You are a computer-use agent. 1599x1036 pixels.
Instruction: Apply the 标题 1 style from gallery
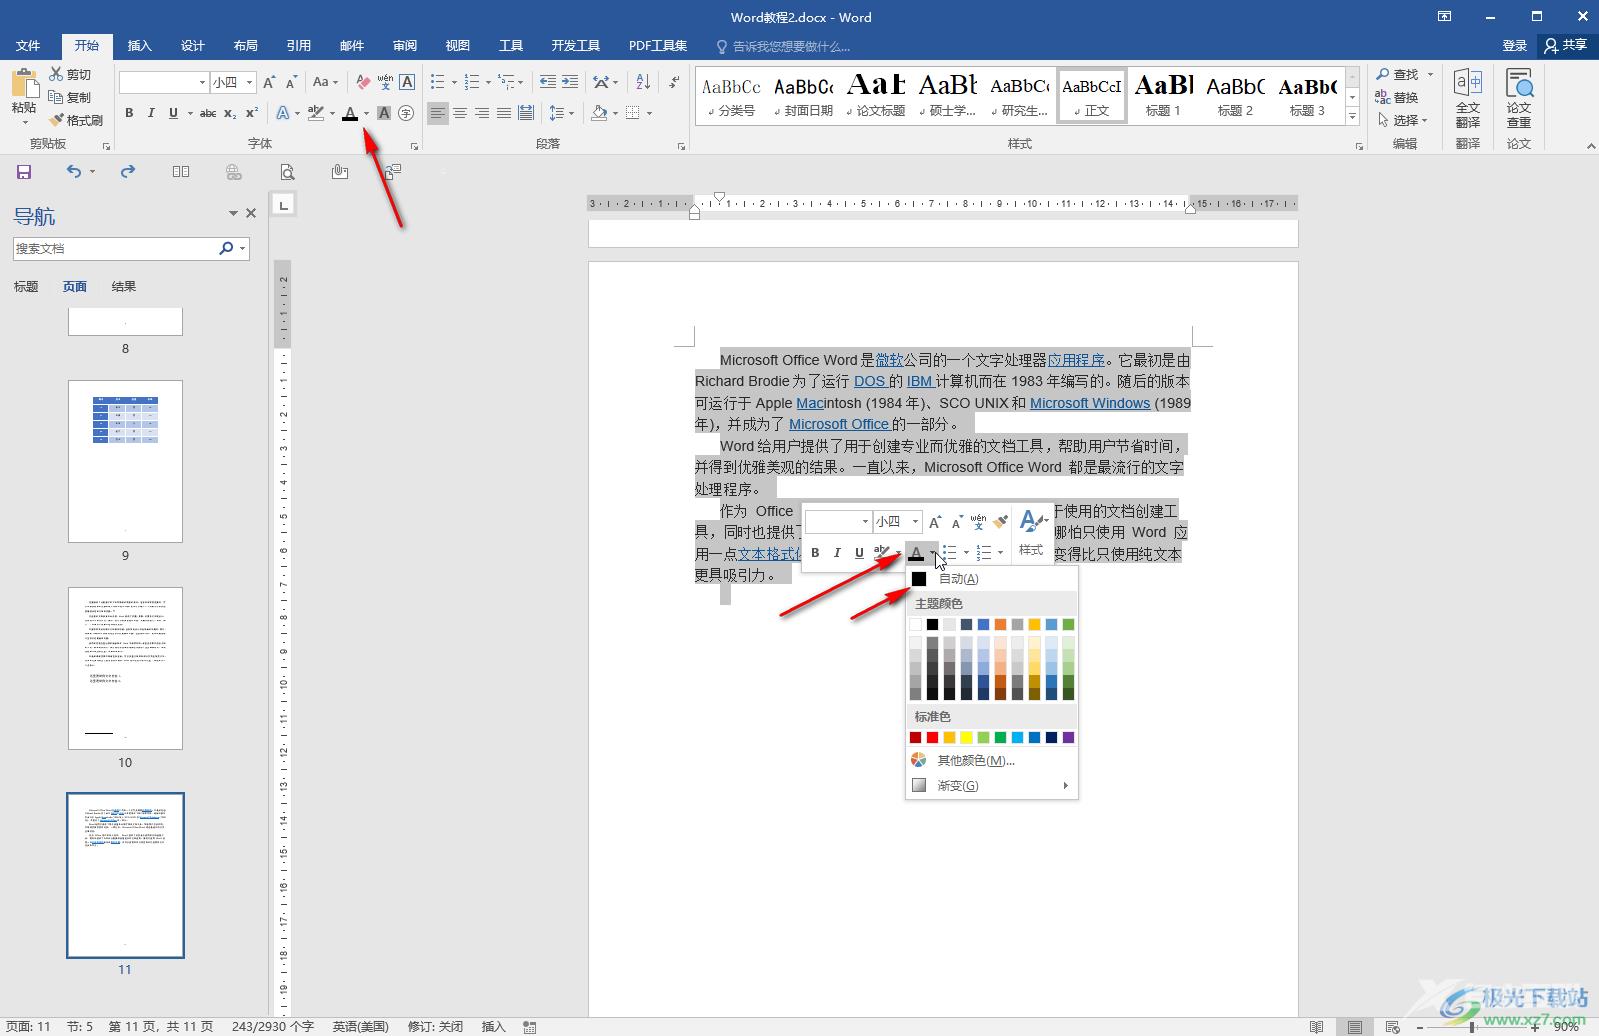pyautogui.click(x=1163, y=96)
